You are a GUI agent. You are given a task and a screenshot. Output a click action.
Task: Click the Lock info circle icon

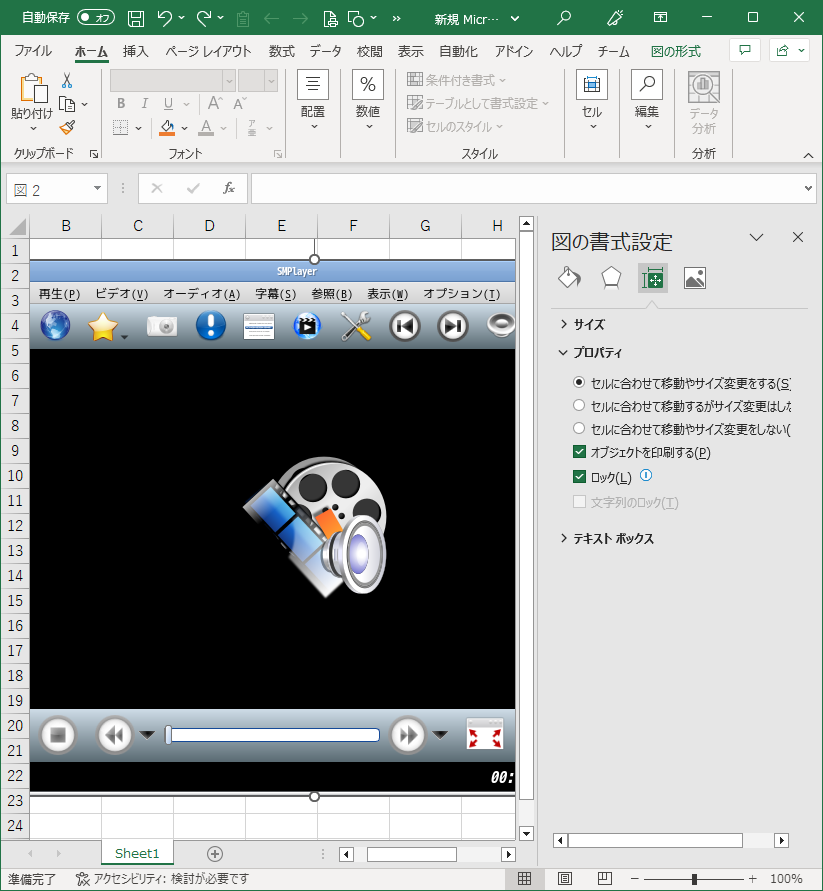click(x=646, y=475)
